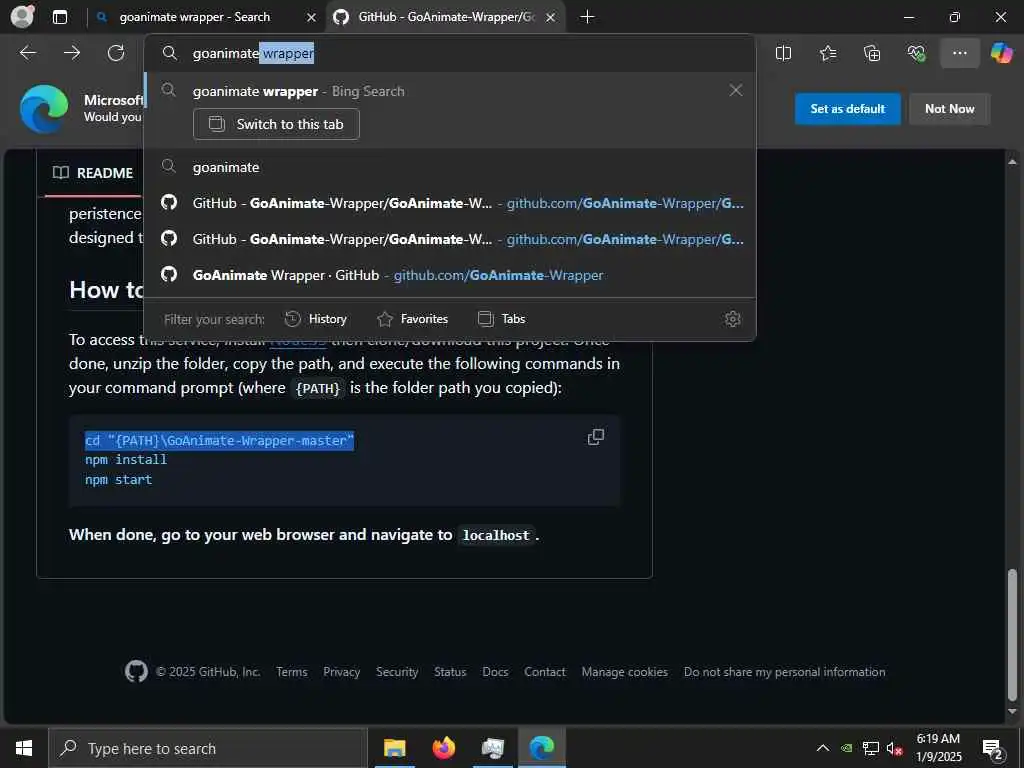Click the scrollbar down arrow
This screenshot has width=1024, height=768.
click(1012, 711)
